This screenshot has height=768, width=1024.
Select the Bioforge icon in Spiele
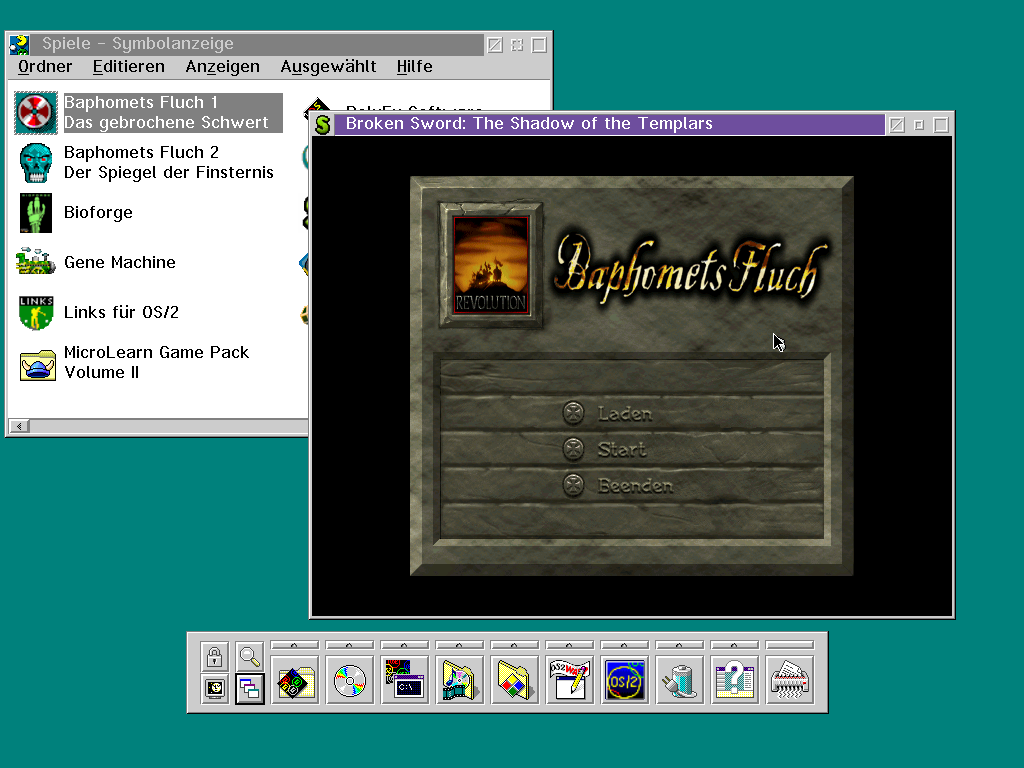click(36, 213)
